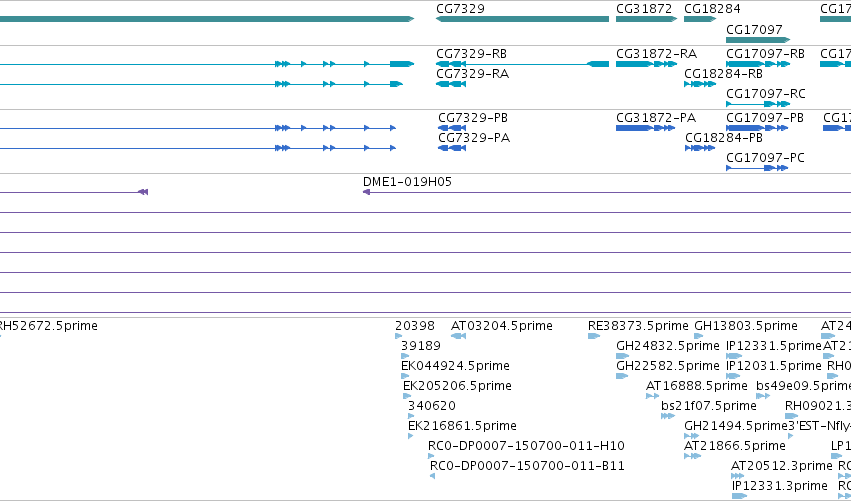Select the protein glyph under CG17097-PC
The height and width of the screenshot is (501, 851).
pyautogui.click(x=757, y=168)
